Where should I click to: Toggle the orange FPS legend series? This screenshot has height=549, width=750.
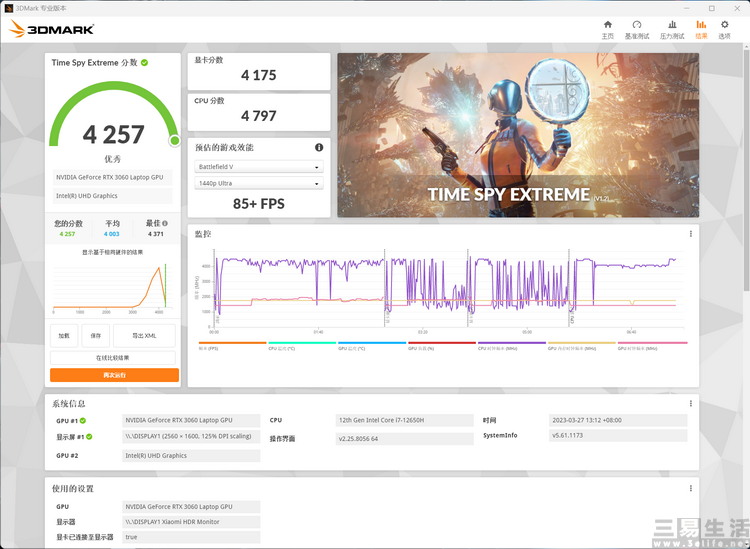[x=232, y=346]
